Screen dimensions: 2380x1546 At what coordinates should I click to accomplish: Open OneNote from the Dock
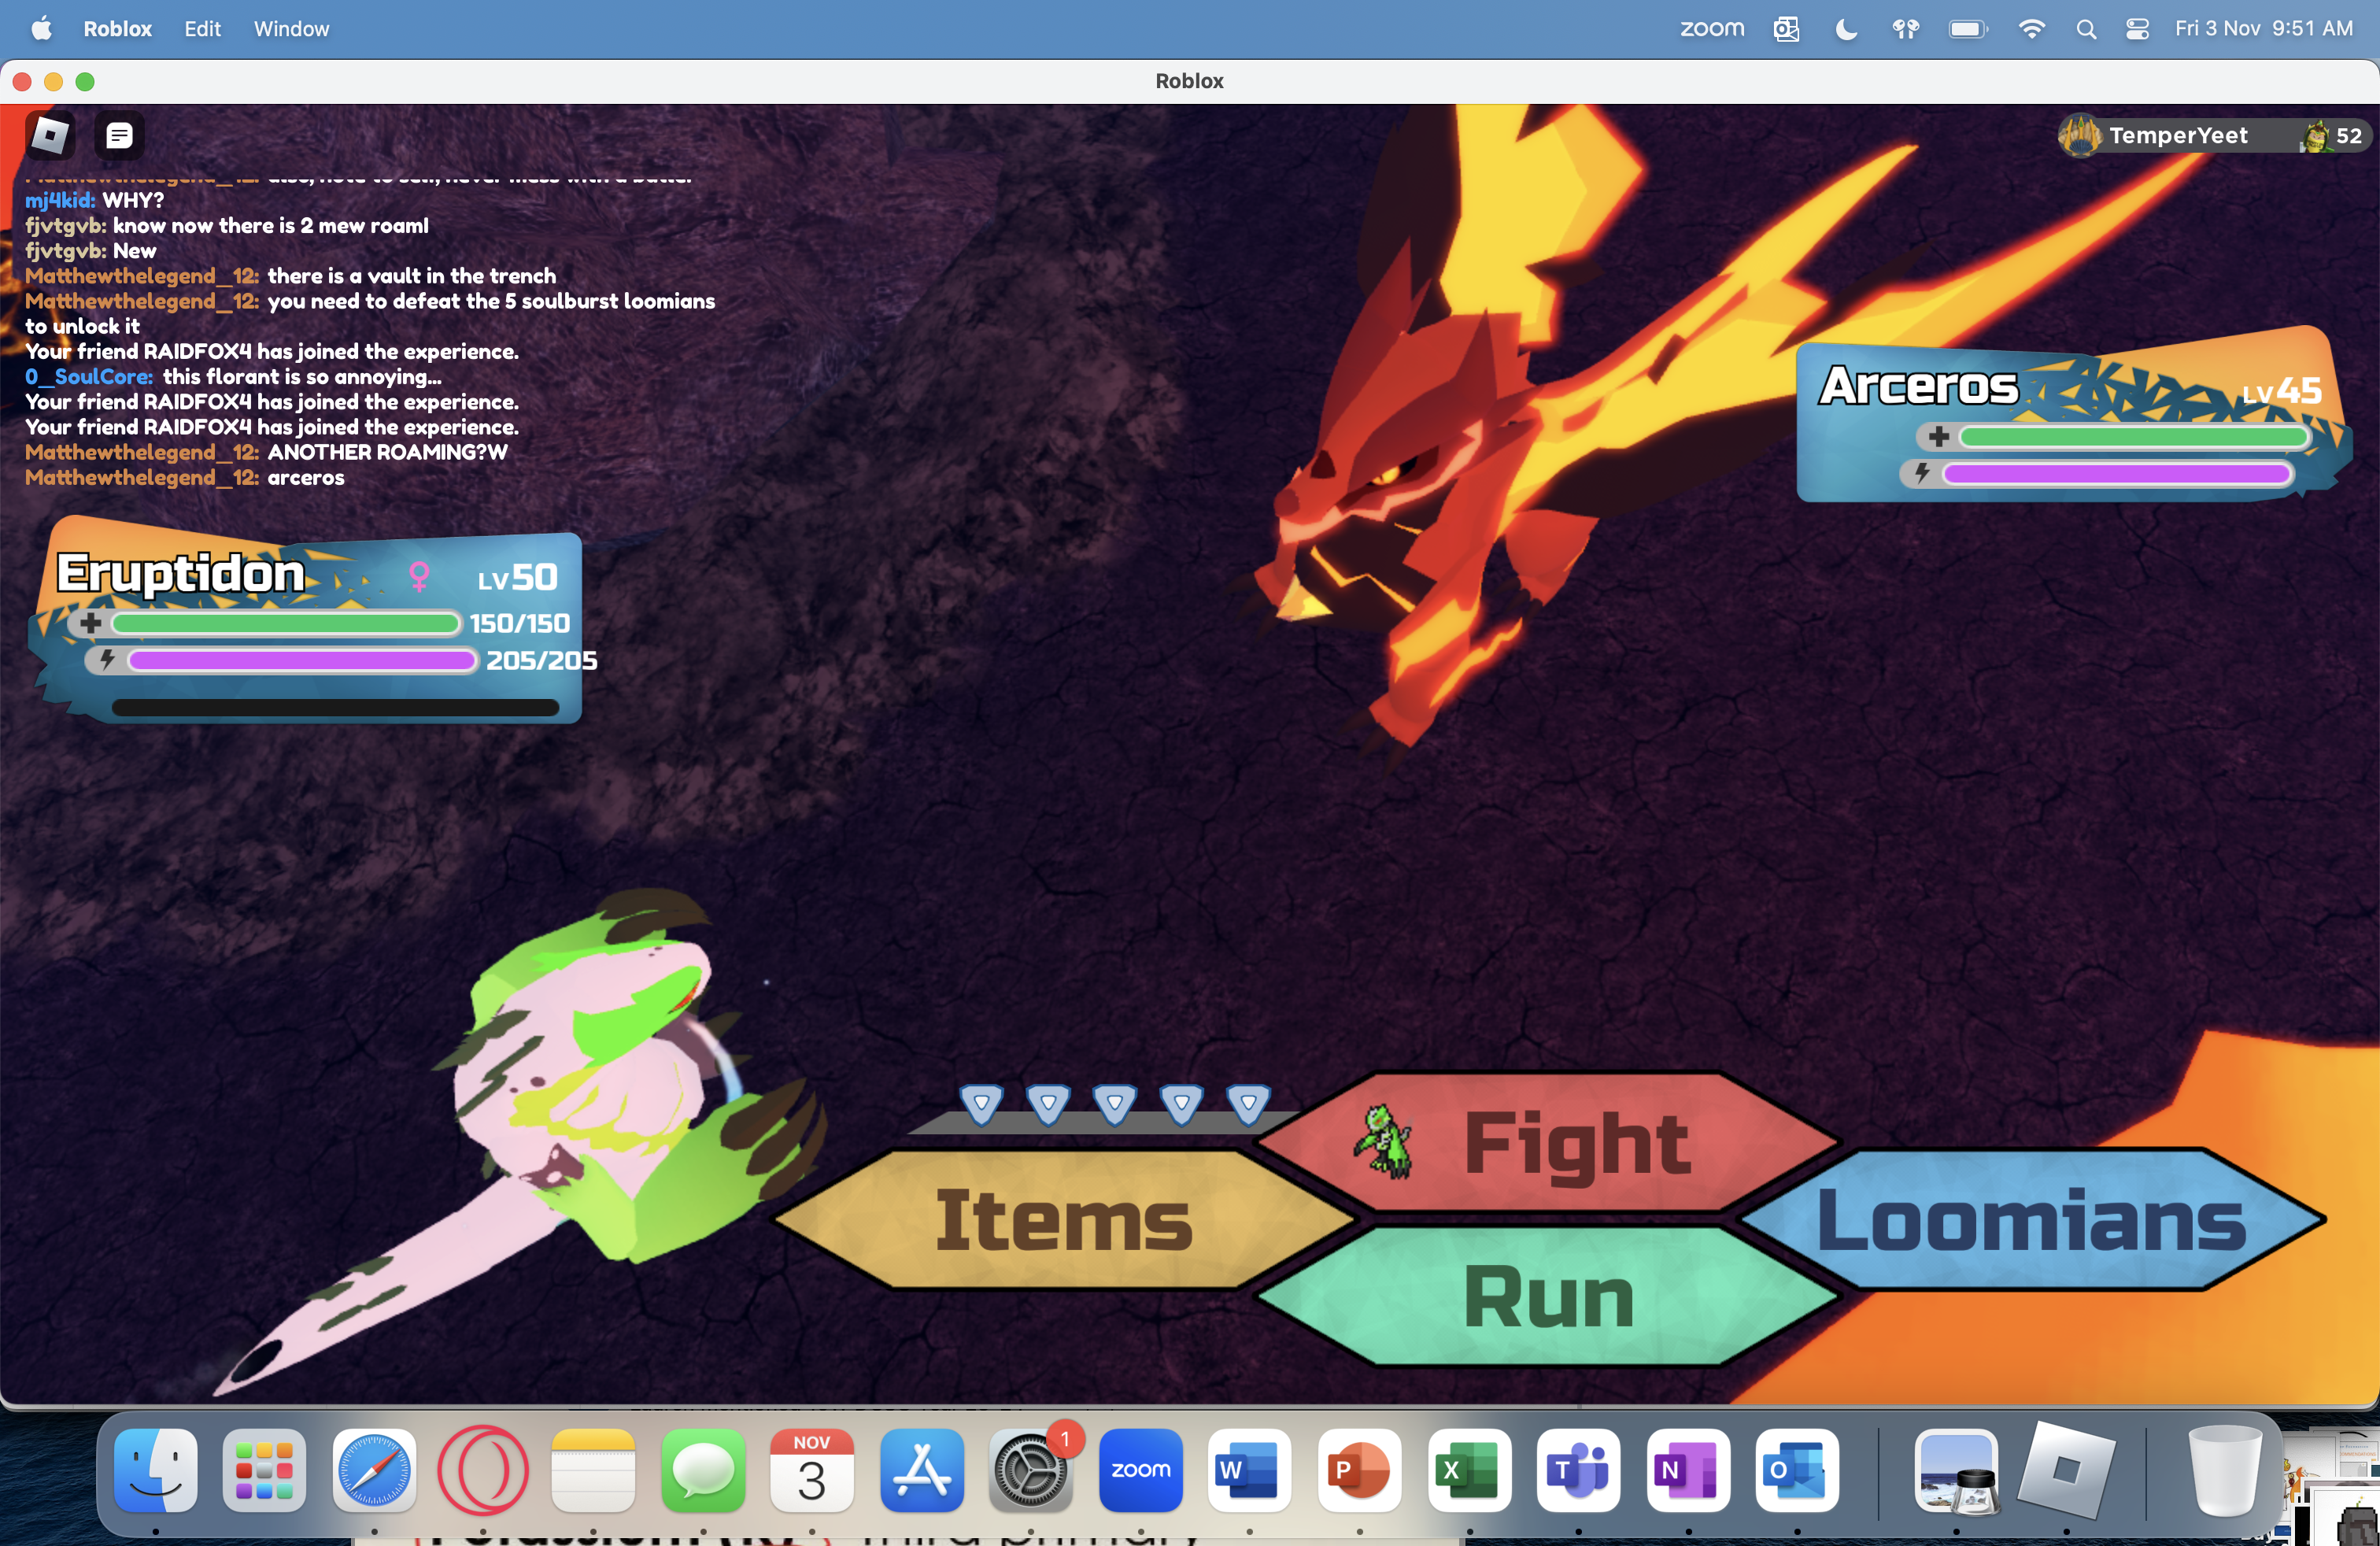pyautogui.click(x=1688, y=1469)
